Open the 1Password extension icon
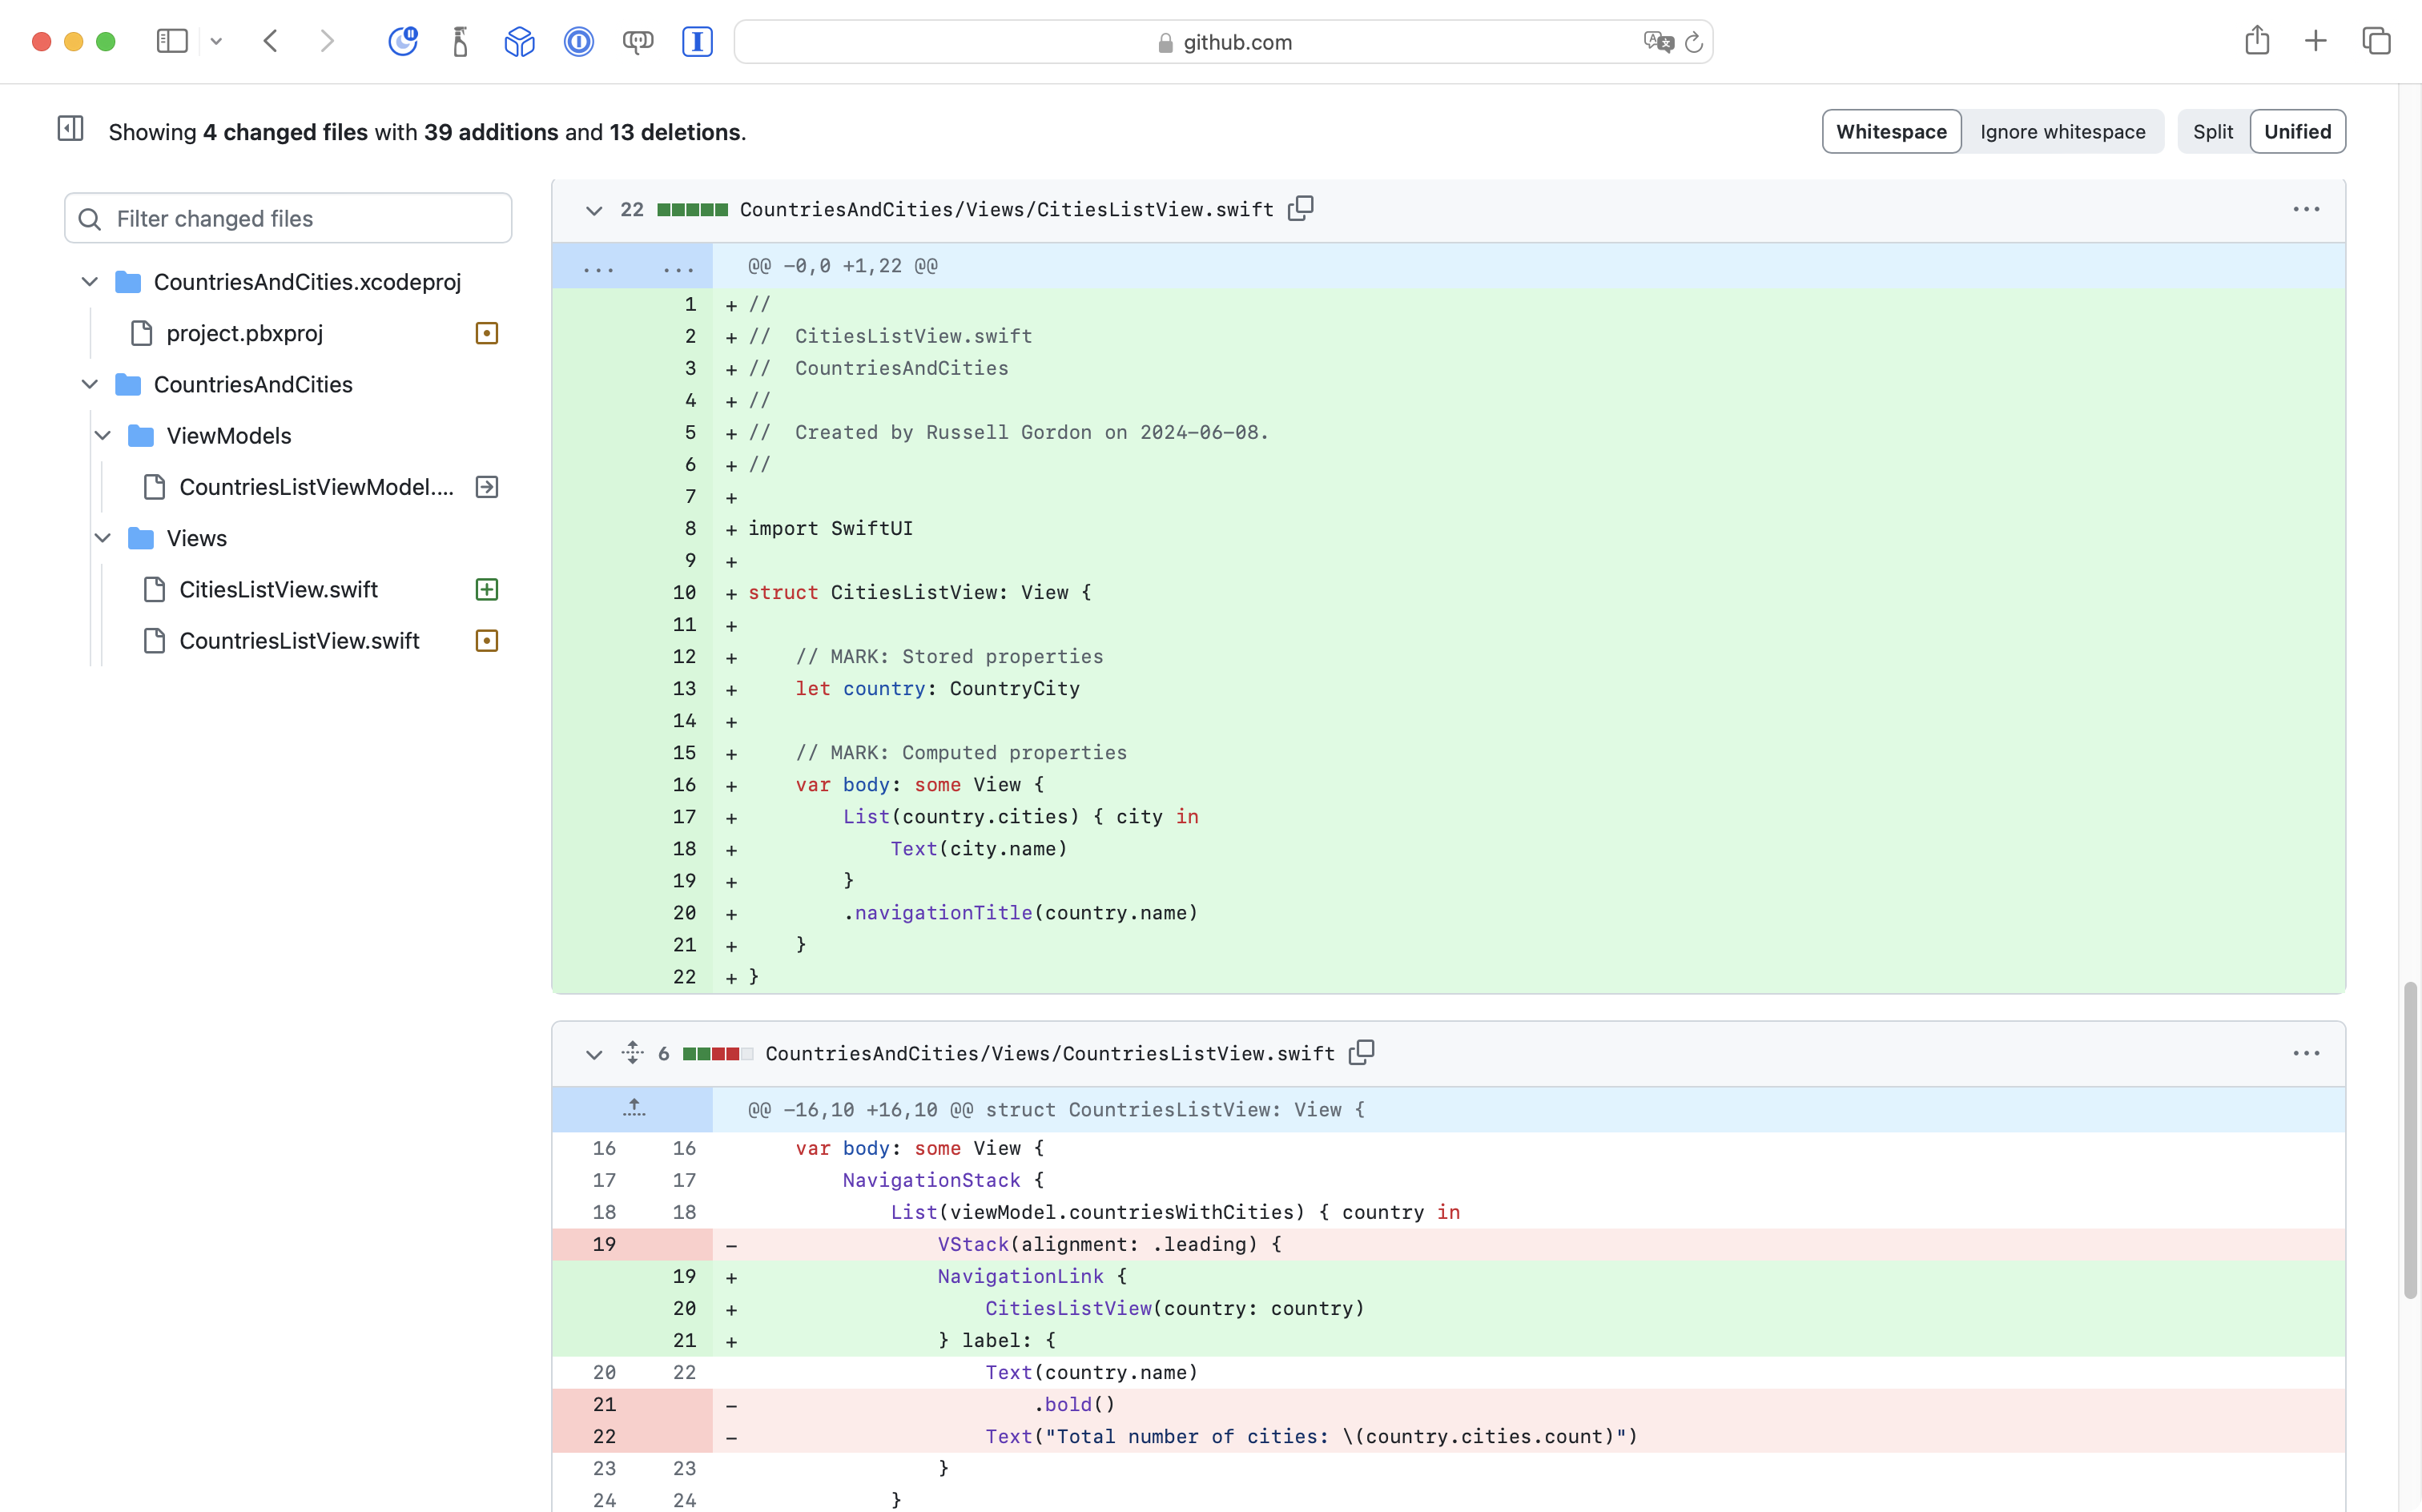 579,42
